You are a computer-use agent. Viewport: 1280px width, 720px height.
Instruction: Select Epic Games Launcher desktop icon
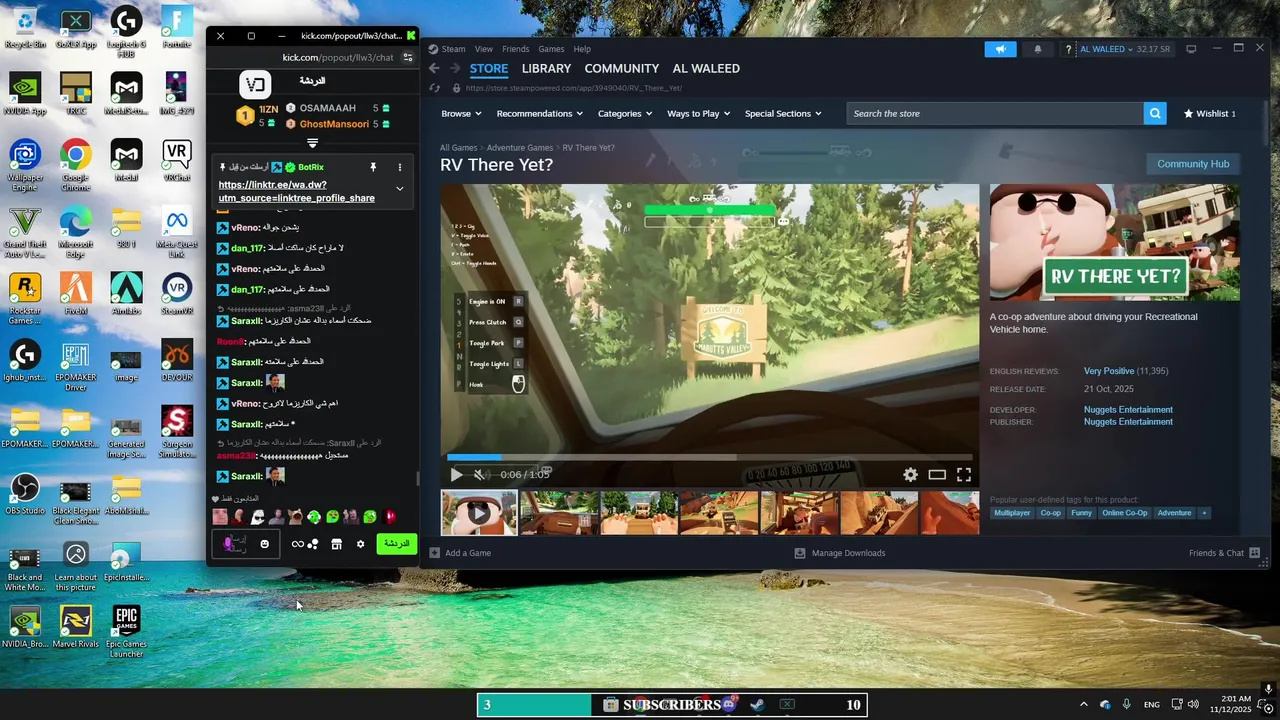[x=126, y=631]
